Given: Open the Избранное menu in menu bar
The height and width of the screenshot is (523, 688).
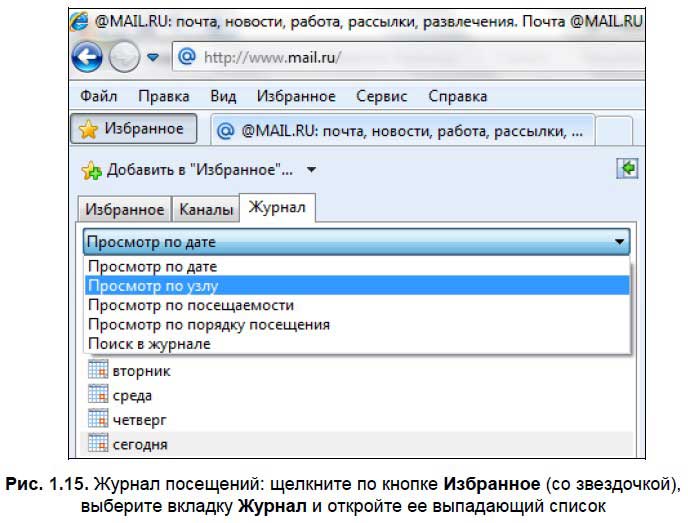Looking at the screenshot, I should pos(296,96).
